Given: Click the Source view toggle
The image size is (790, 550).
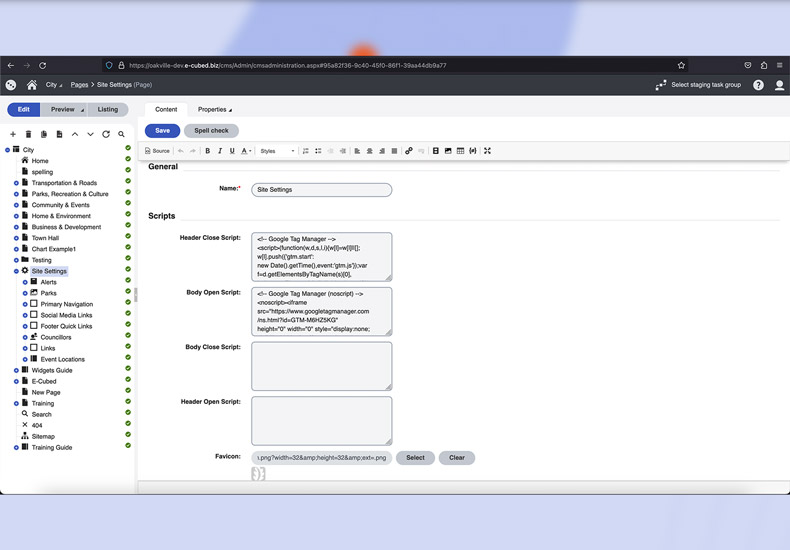Looking at the screenshot, I should coord(157,151).
